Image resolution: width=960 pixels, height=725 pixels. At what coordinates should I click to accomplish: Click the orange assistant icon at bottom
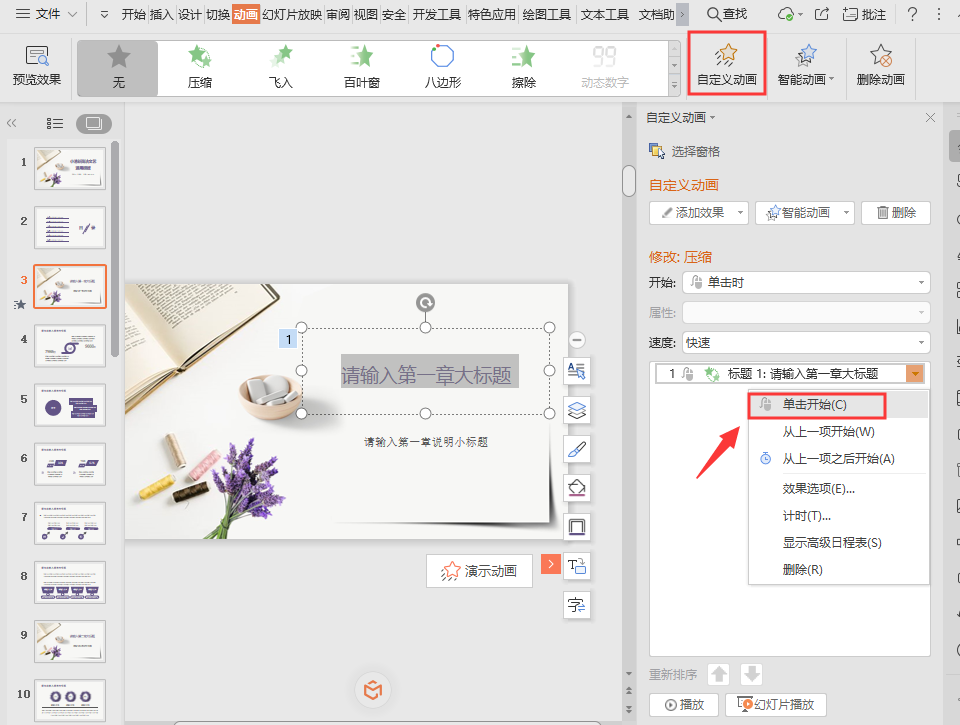pyautogui.click(x=373, y=690)
